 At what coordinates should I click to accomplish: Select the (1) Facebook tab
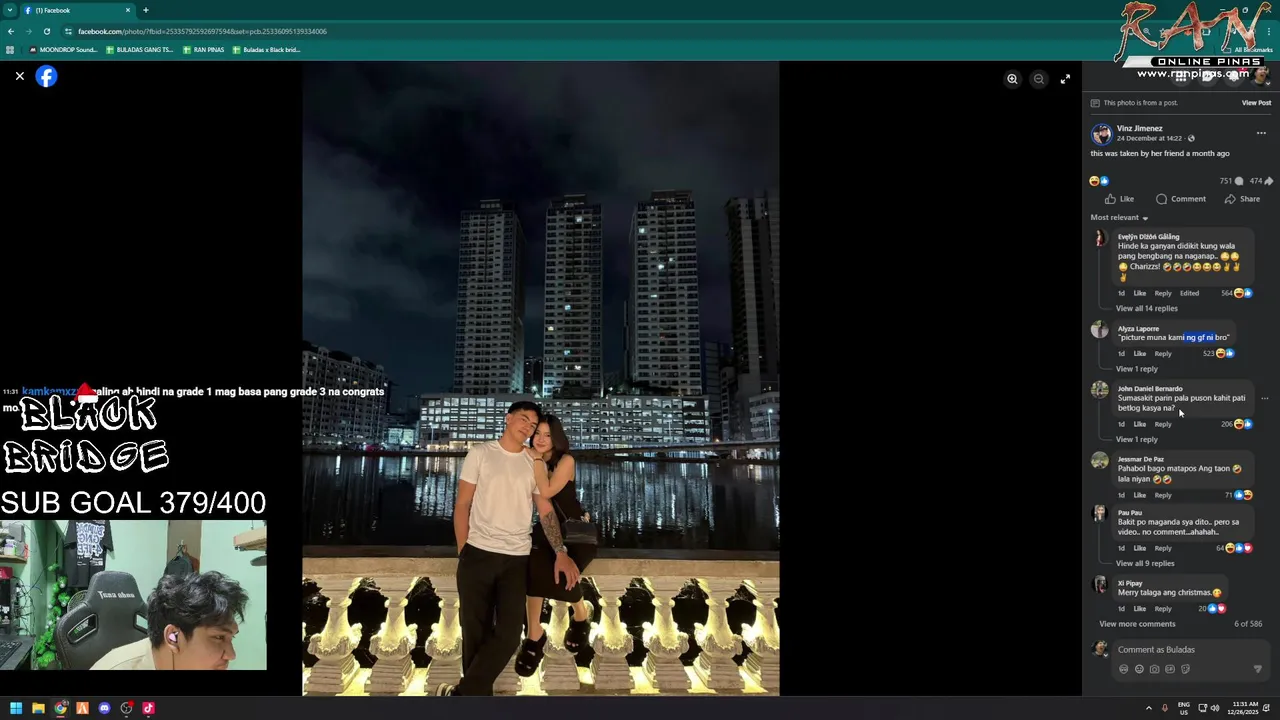click(78, 10)
